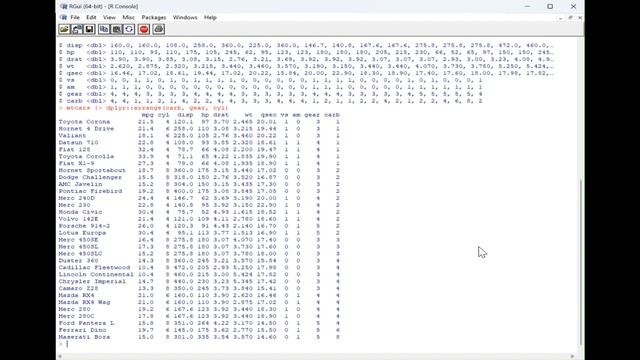The height and width of the screenshot is (360, 640).
Task: Click the Save workspace floppy disk icon
Action: pos(89,29)
